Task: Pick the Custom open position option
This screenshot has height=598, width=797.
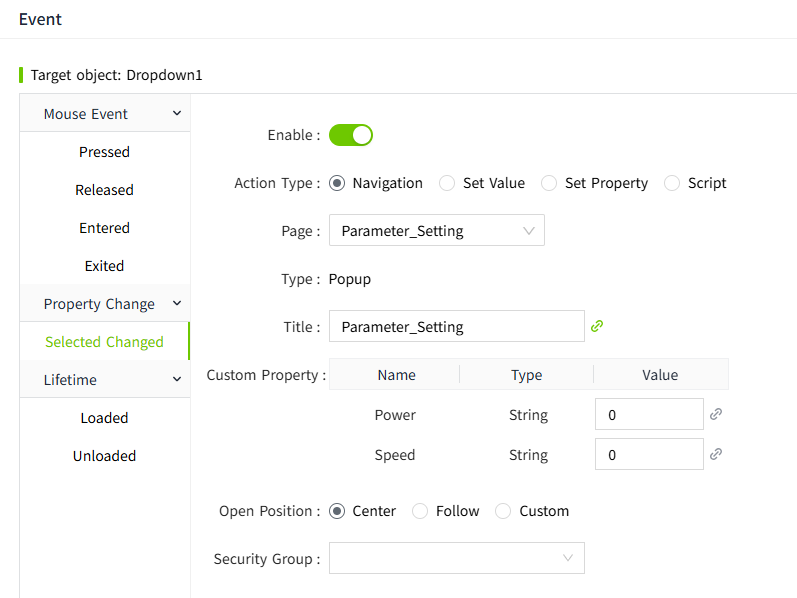Action: point(503,511)
